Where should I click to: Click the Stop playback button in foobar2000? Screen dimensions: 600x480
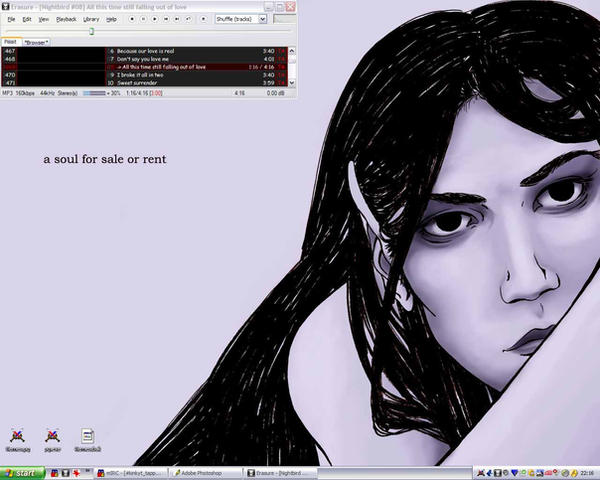coord(132,19)
